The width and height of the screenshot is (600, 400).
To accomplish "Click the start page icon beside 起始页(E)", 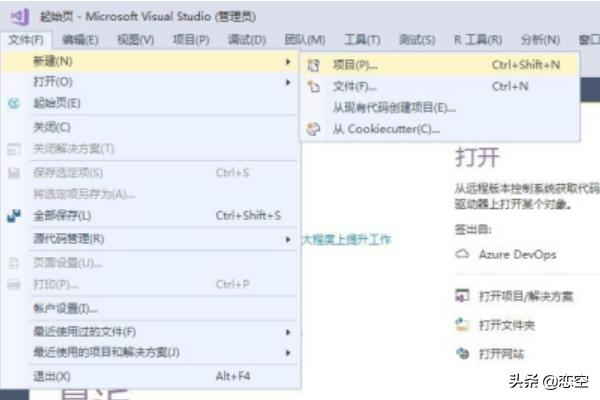I will [14, 103].
